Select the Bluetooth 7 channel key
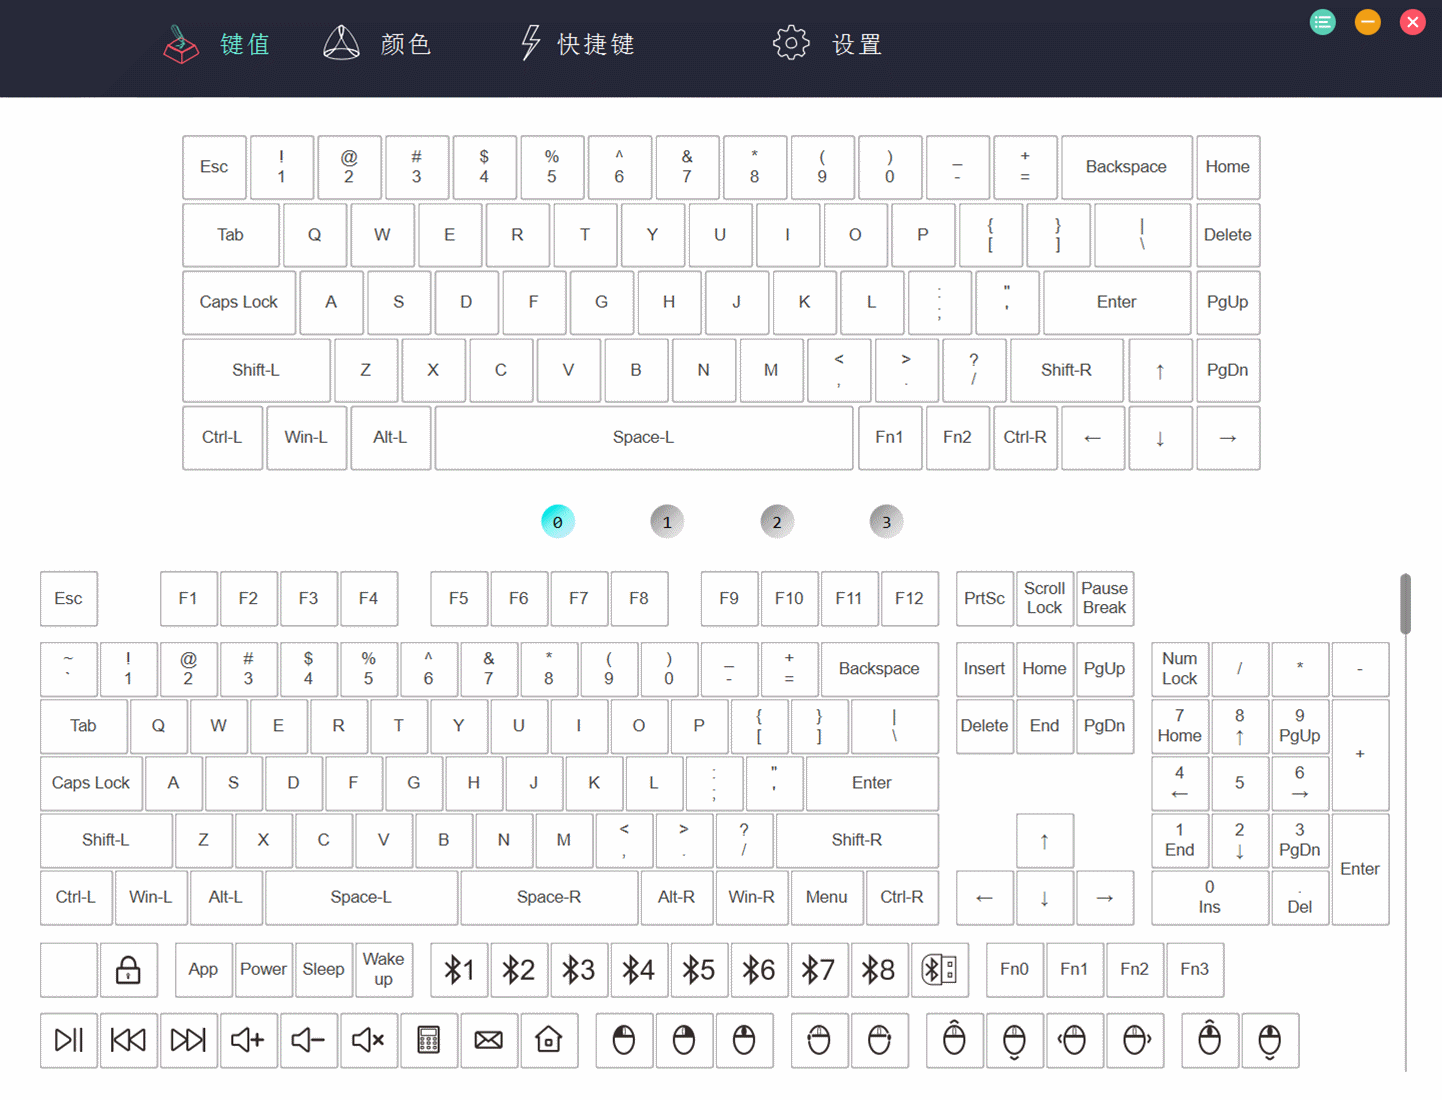This screenshot has width=1442, height=1100. pyautogui.click(x=819, y=969)
